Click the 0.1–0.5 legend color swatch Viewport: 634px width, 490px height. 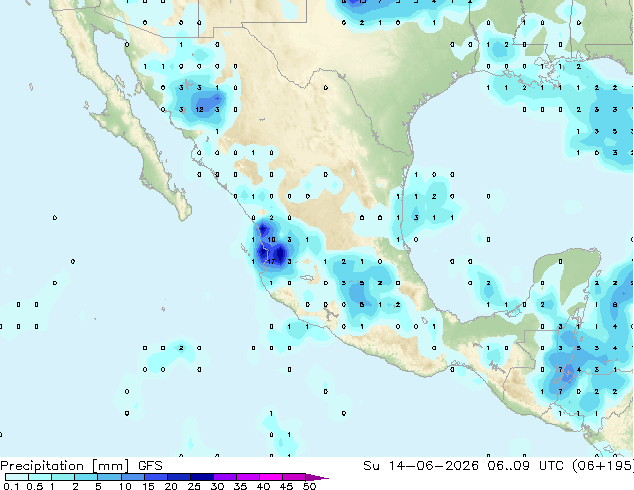pos(17,477)
